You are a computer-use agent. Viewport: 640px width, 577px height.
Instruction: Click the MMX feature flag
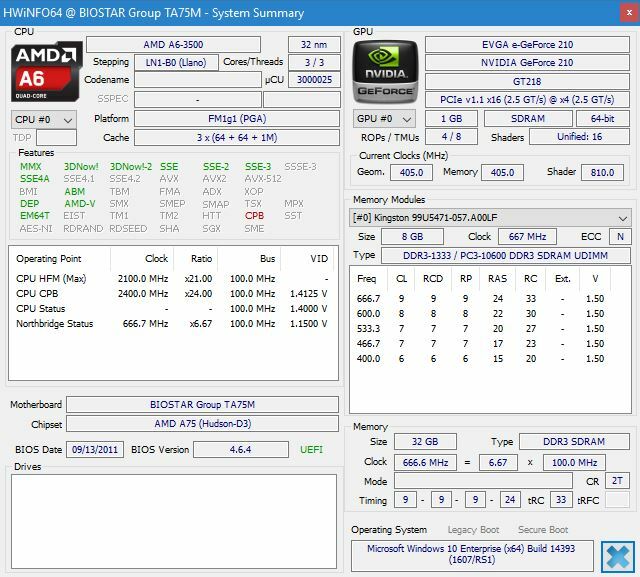pos(31,166)
